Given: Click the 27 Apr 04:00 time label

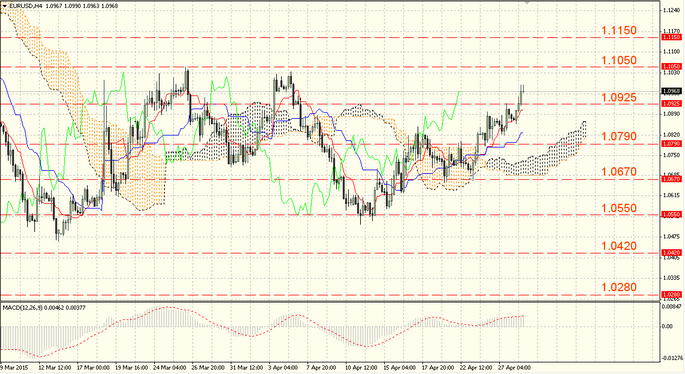Looking at the screenshot, I should [x=515, y=368].
